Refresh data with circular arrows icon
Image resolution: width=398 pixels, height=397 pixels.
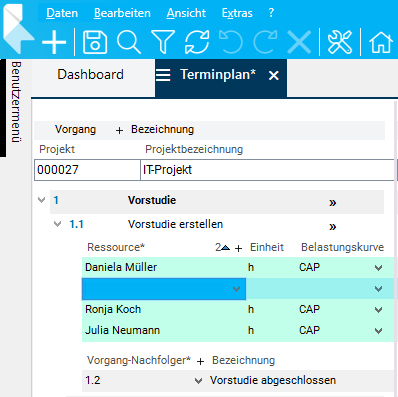click(197, 42)
